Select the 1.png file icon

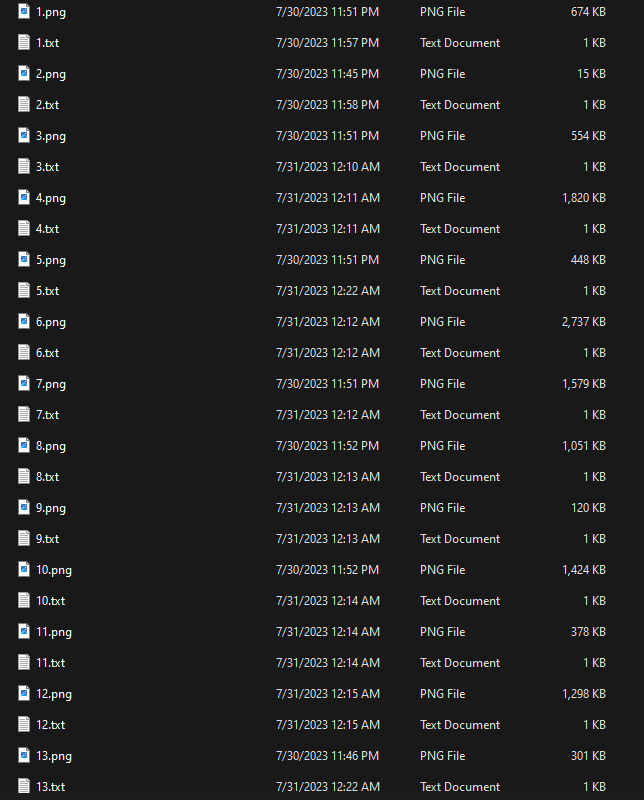pyautogui.click(x=23, y=11)
